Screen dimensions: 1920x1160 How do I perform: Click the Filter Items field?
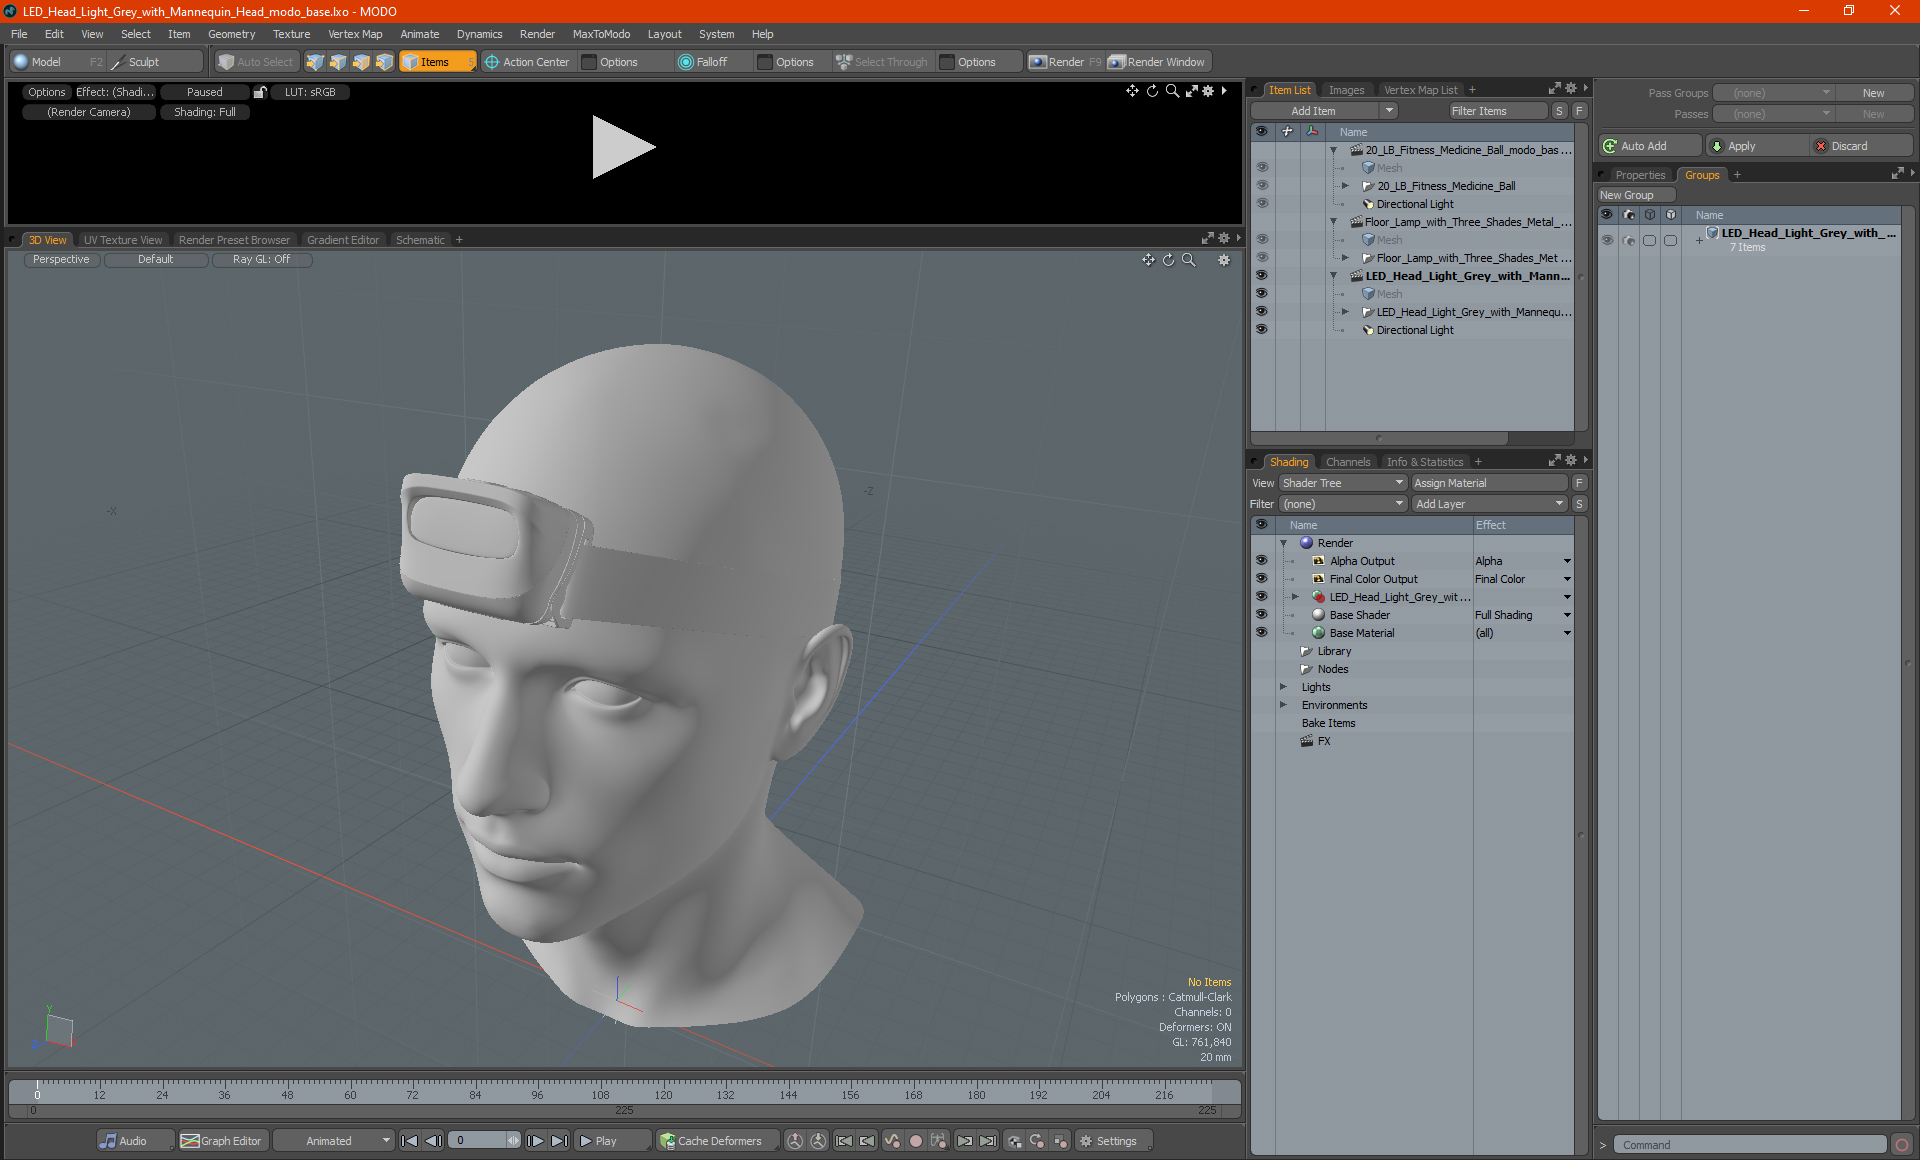[x=1497, y=111]
